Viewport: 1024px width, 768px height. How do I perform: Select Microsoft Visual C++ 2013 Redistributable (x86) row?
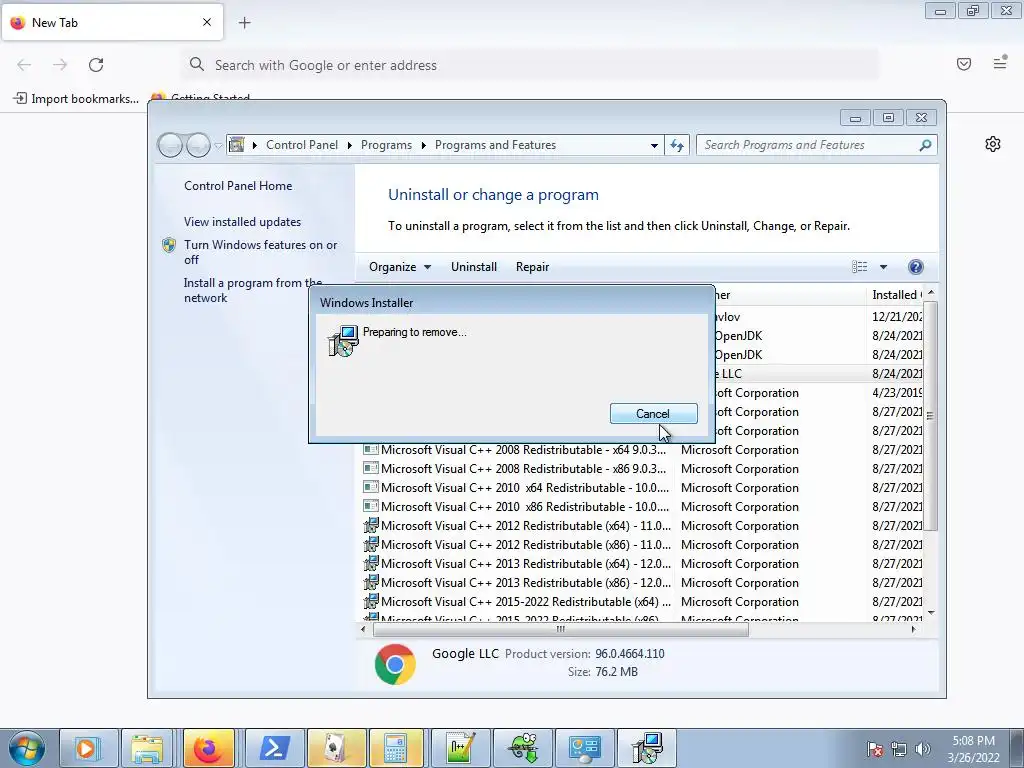pos(643,583)
